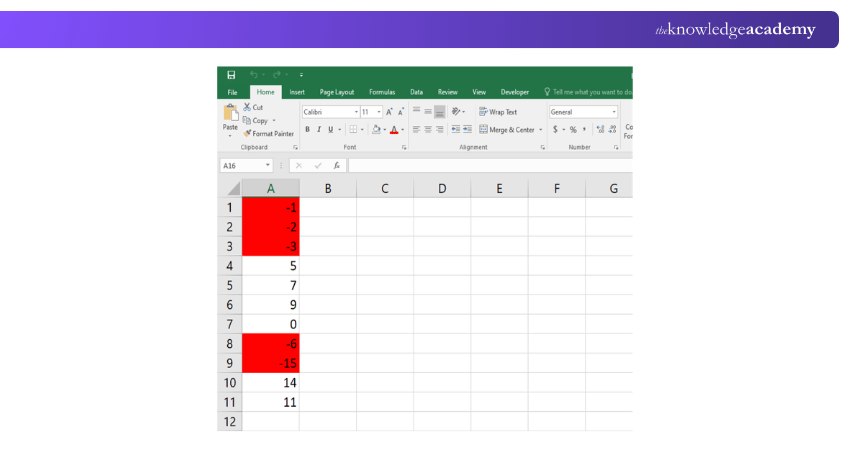Switch to the Insert tab
850x450 pixels.
click(x=297, y=92)
